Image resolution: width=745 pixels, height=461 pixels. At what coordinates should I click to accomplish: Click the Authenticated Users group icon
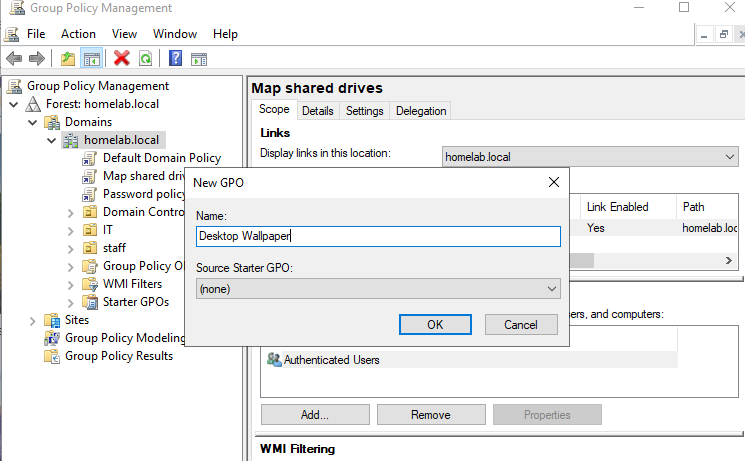pyautogui.click(x=274, y=360)
